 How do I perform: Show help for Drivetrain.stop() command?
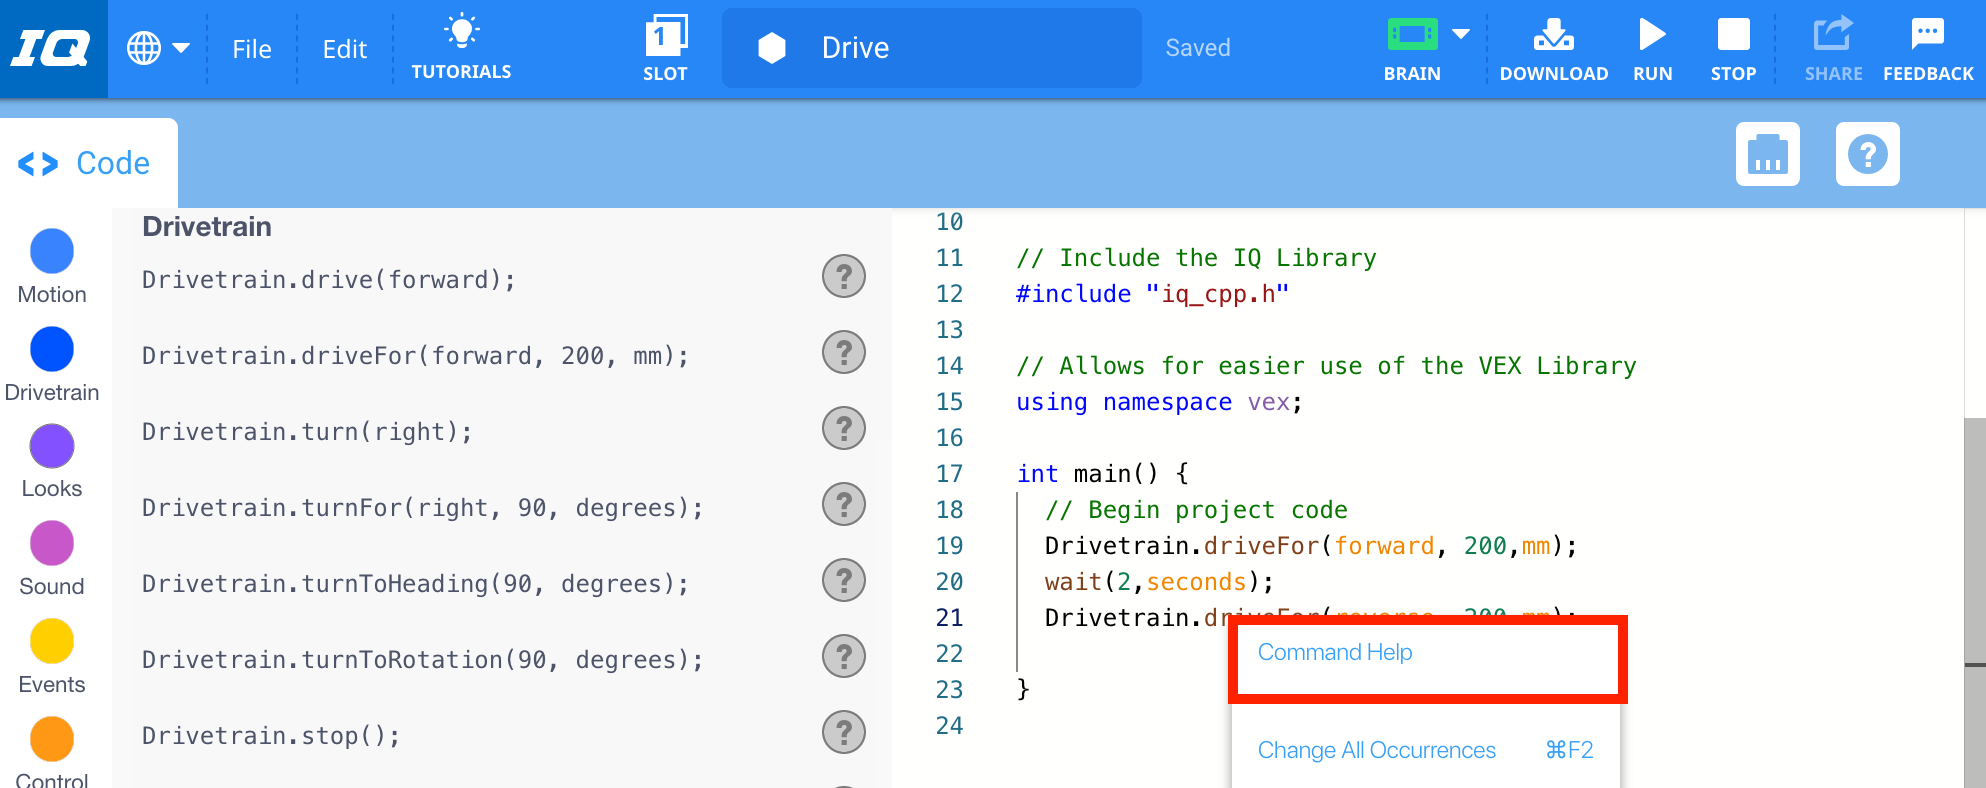tap(843, 732)
